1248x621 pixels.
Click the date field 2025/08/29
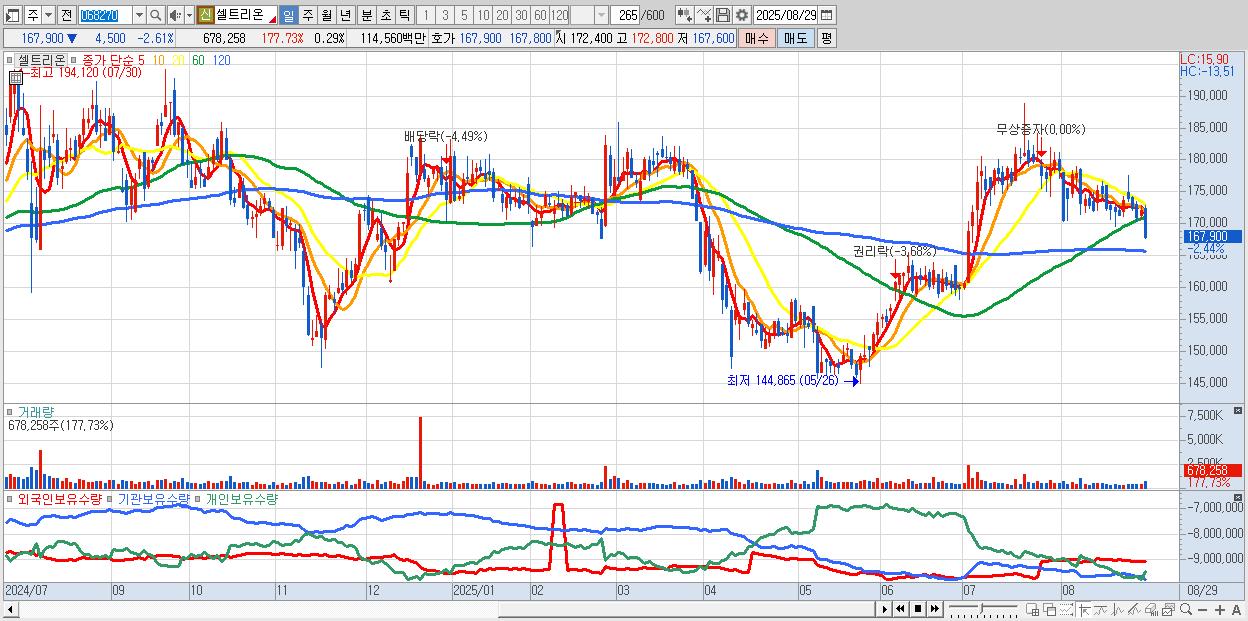tap(785, 15)
